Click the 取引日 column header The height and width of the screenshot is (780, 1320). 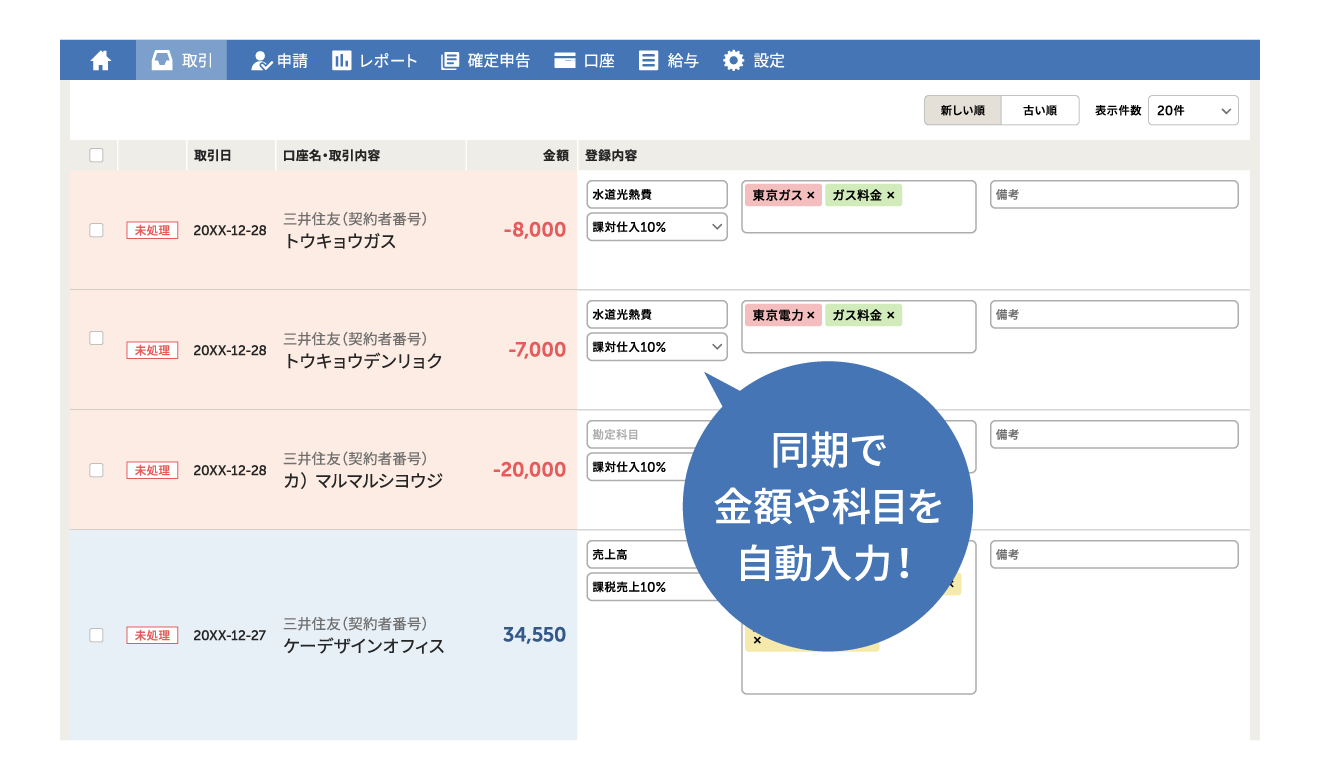click(213, 155)
